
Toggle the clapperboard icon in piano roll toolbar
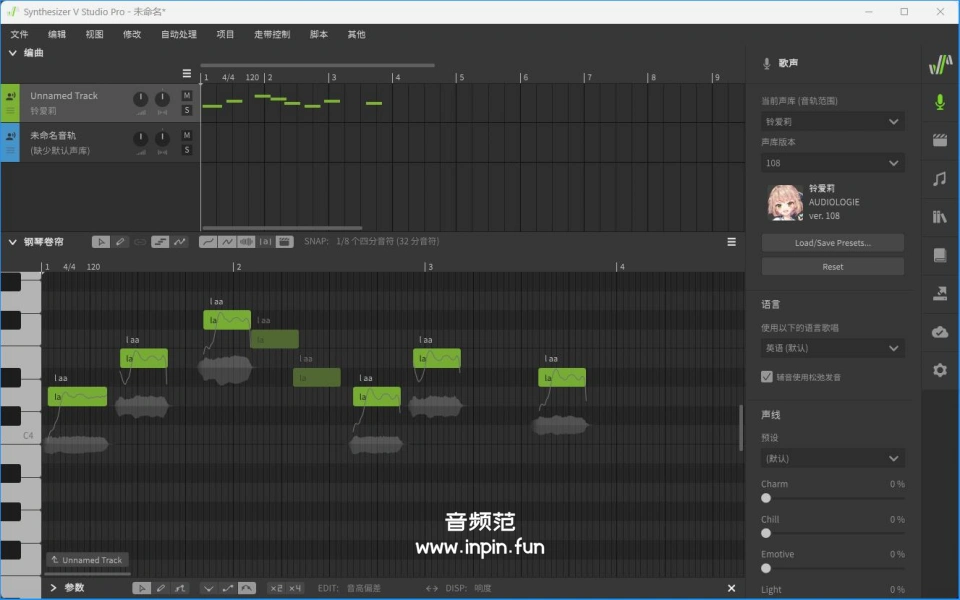click(284, 242)
